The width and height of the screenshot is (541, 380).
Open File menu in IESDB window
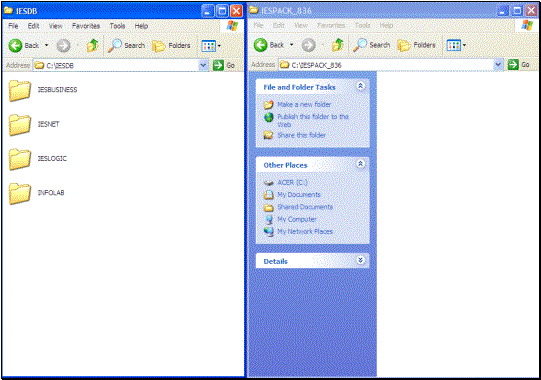coord(13,26)
